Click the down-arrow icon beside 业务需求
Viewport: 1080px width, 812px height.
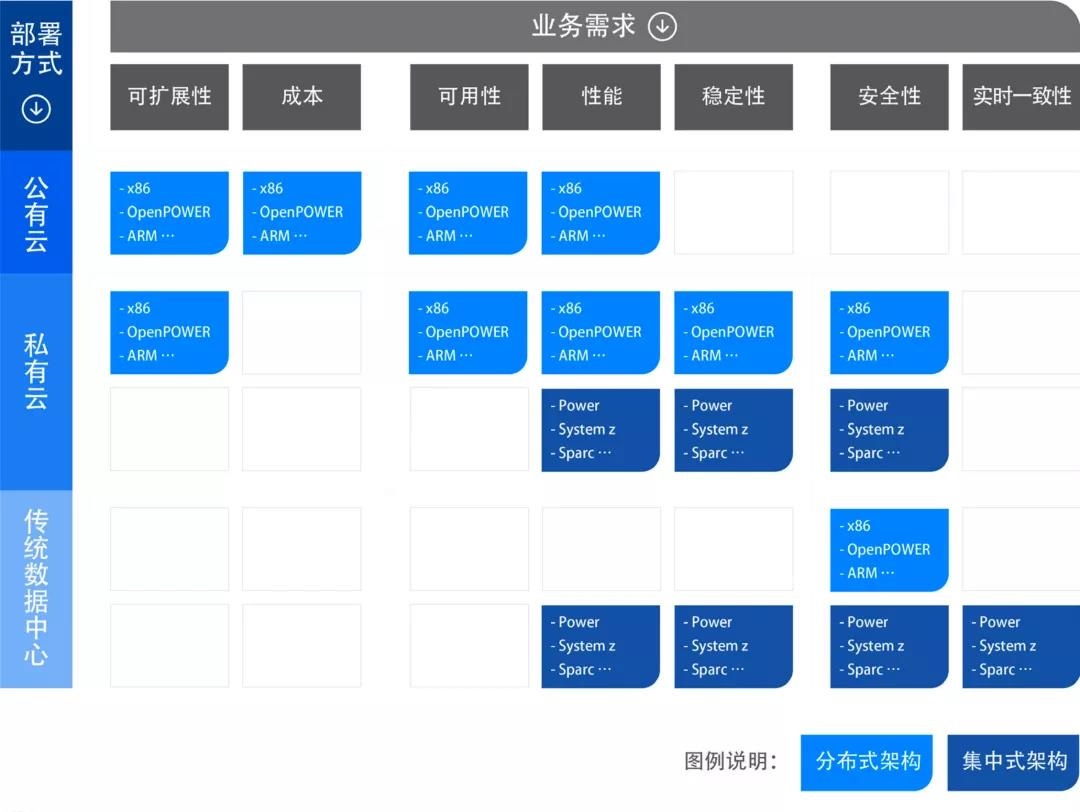(x=662, y=27)
